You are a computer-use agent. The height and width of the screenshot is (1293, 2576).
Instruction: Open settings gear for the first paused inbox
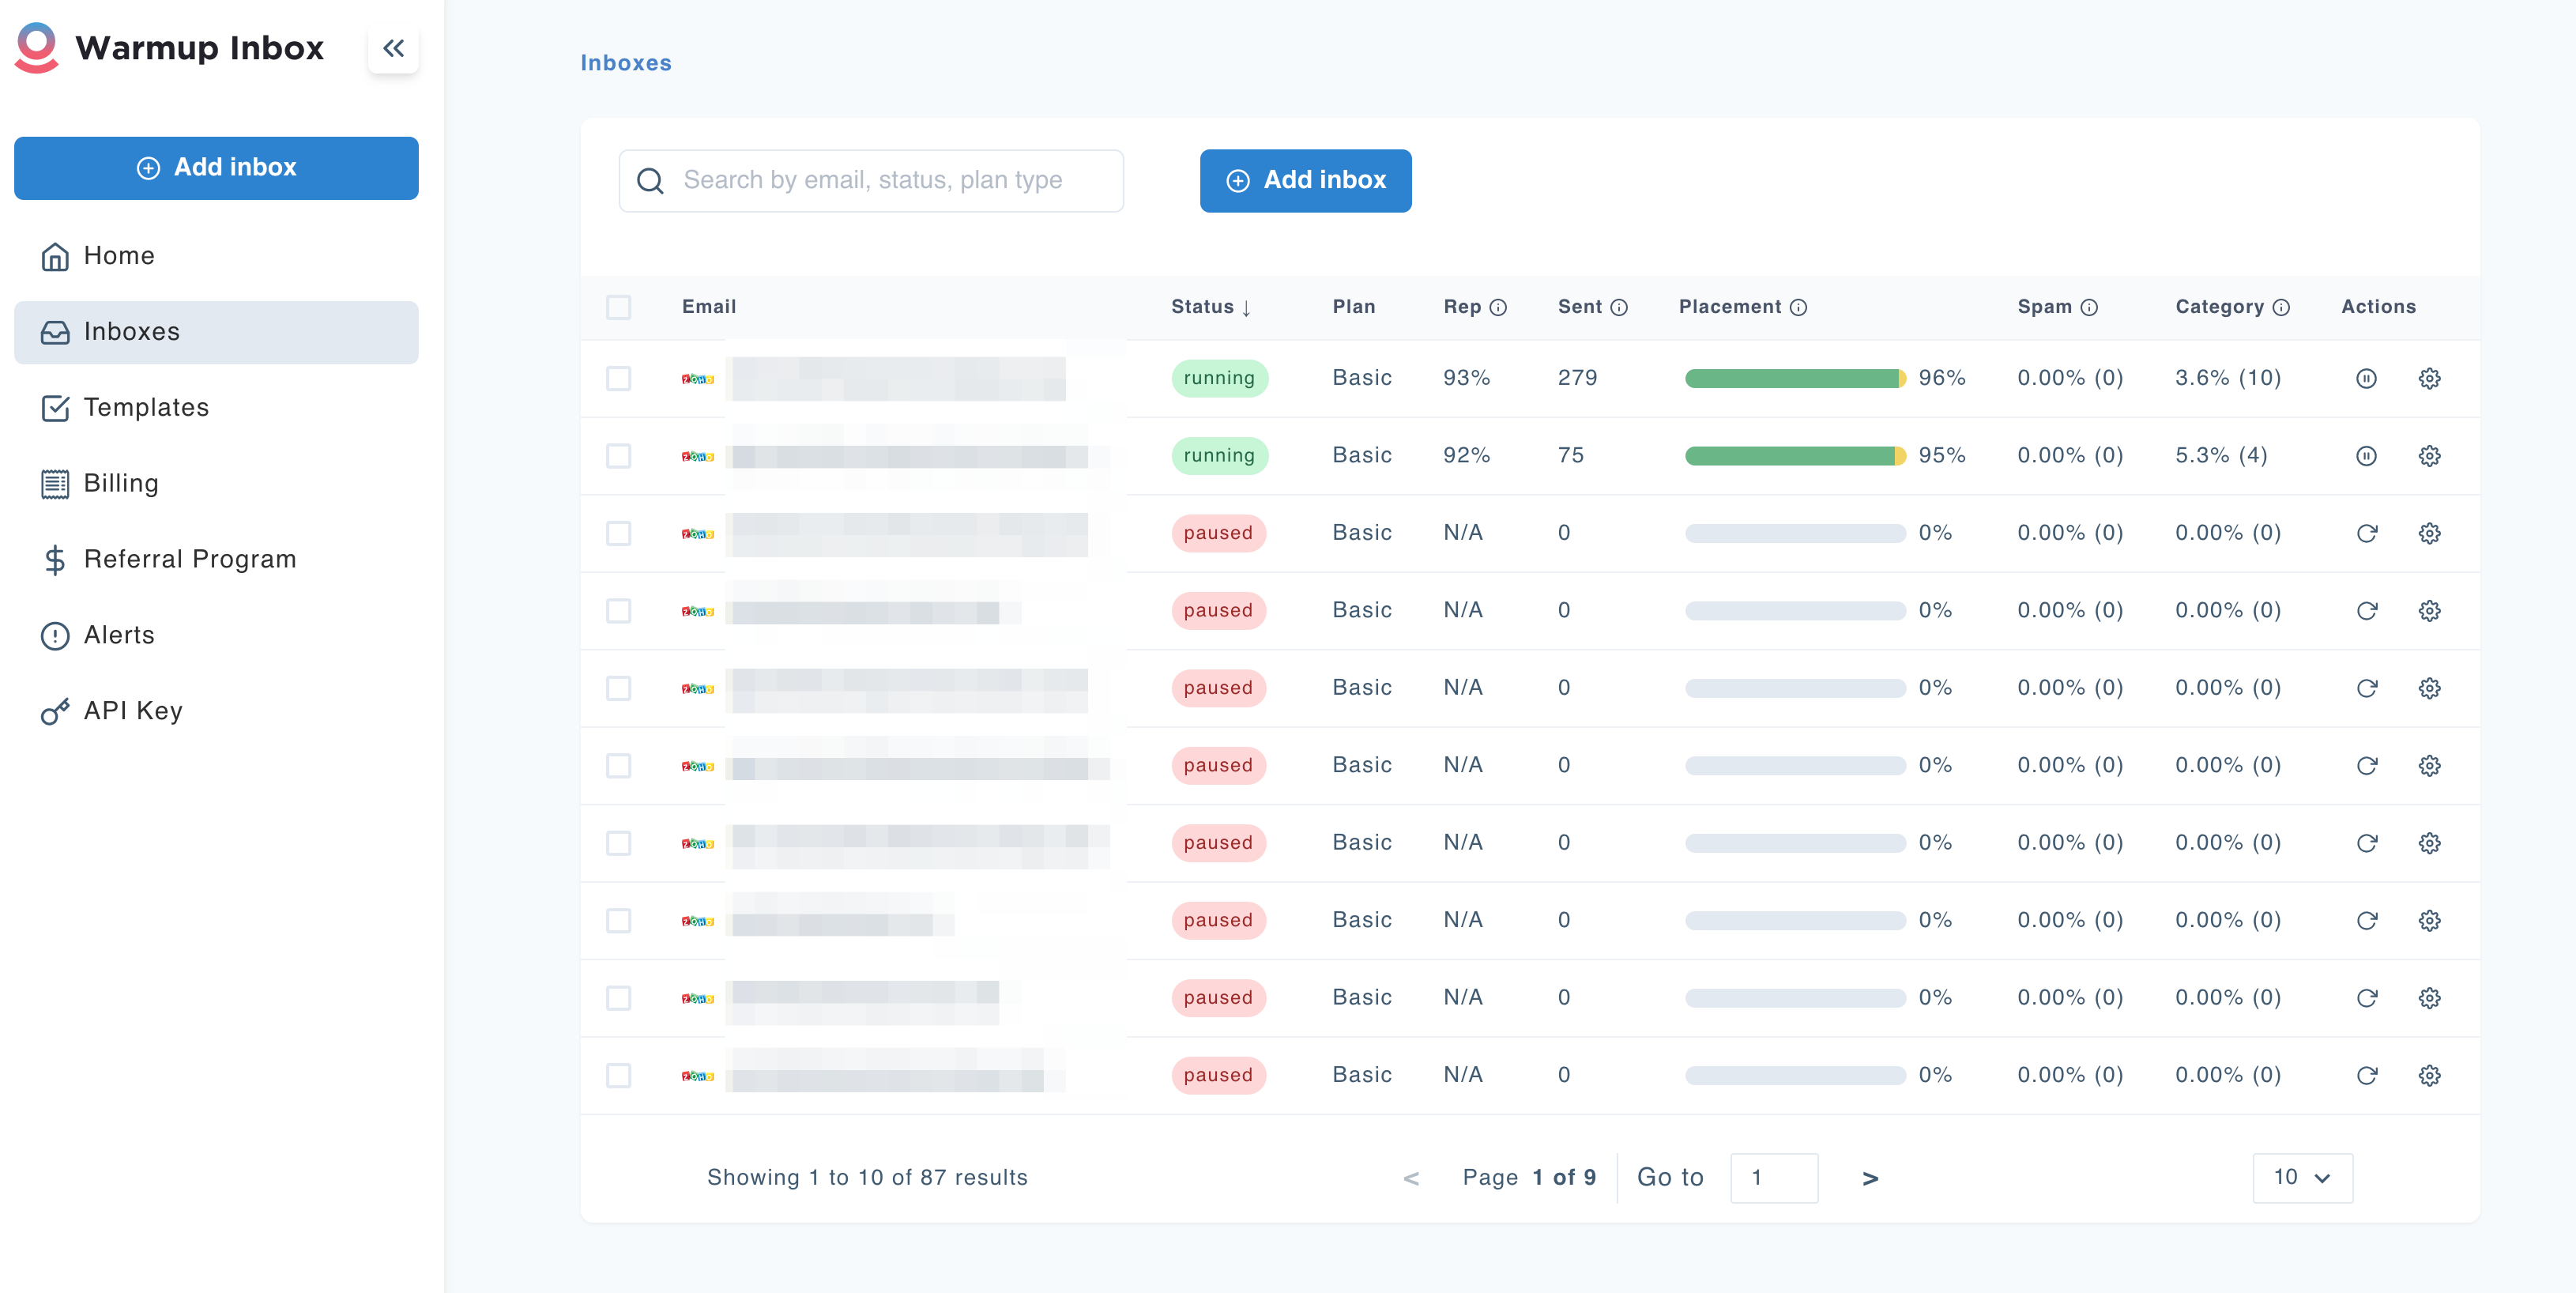[x=2429, y=533]
